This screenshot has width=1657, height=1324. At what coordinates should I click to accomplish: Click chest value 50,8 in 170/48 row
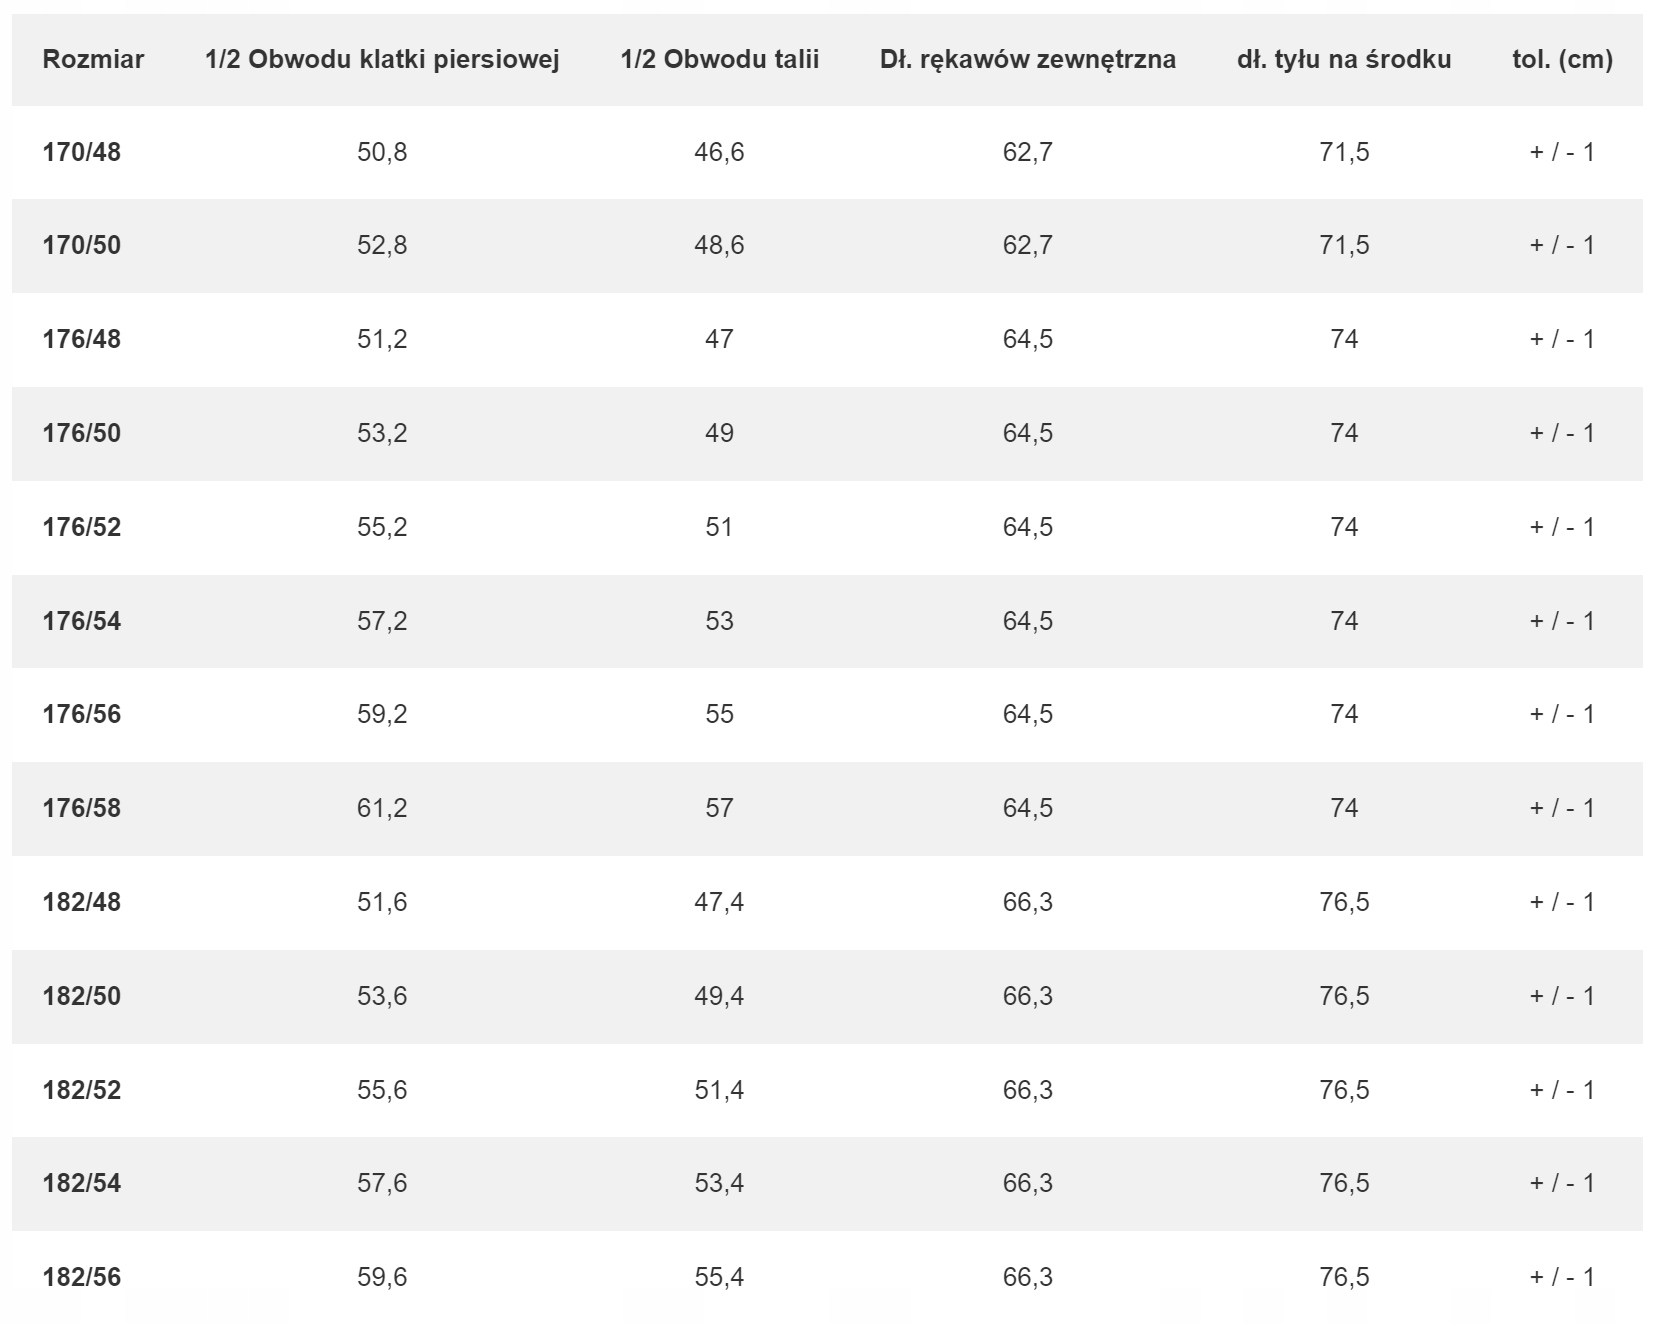[x=382, y=152]
